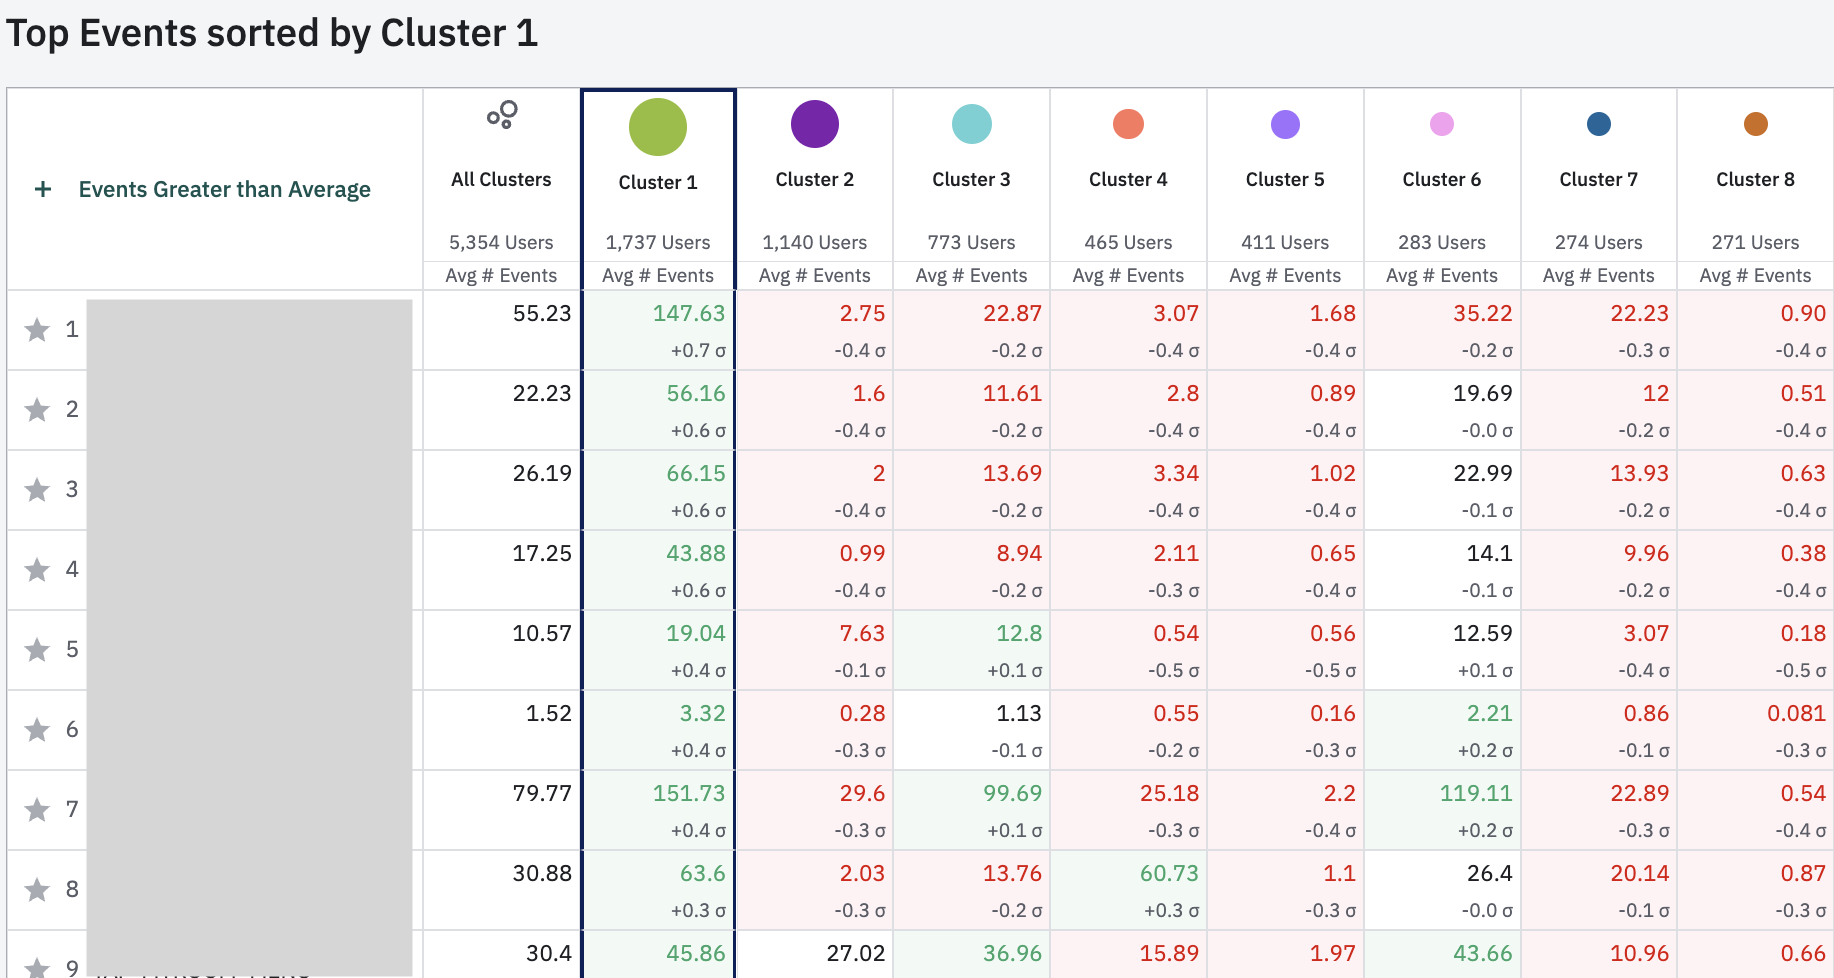Click the 3.32 value in Cluster 1
The height and width of the screenshot is (978, 1834).
point(703,714)
